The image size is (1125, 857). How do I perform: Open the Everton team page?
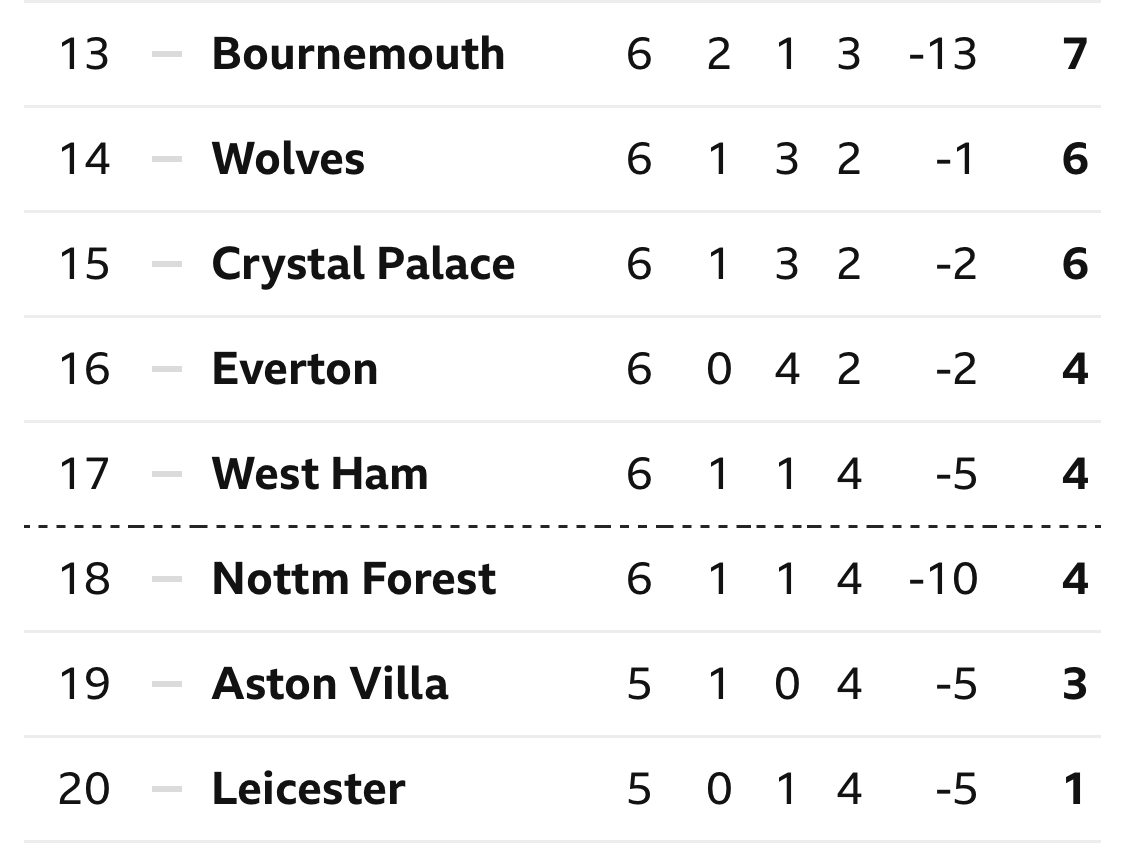(295, 369)
